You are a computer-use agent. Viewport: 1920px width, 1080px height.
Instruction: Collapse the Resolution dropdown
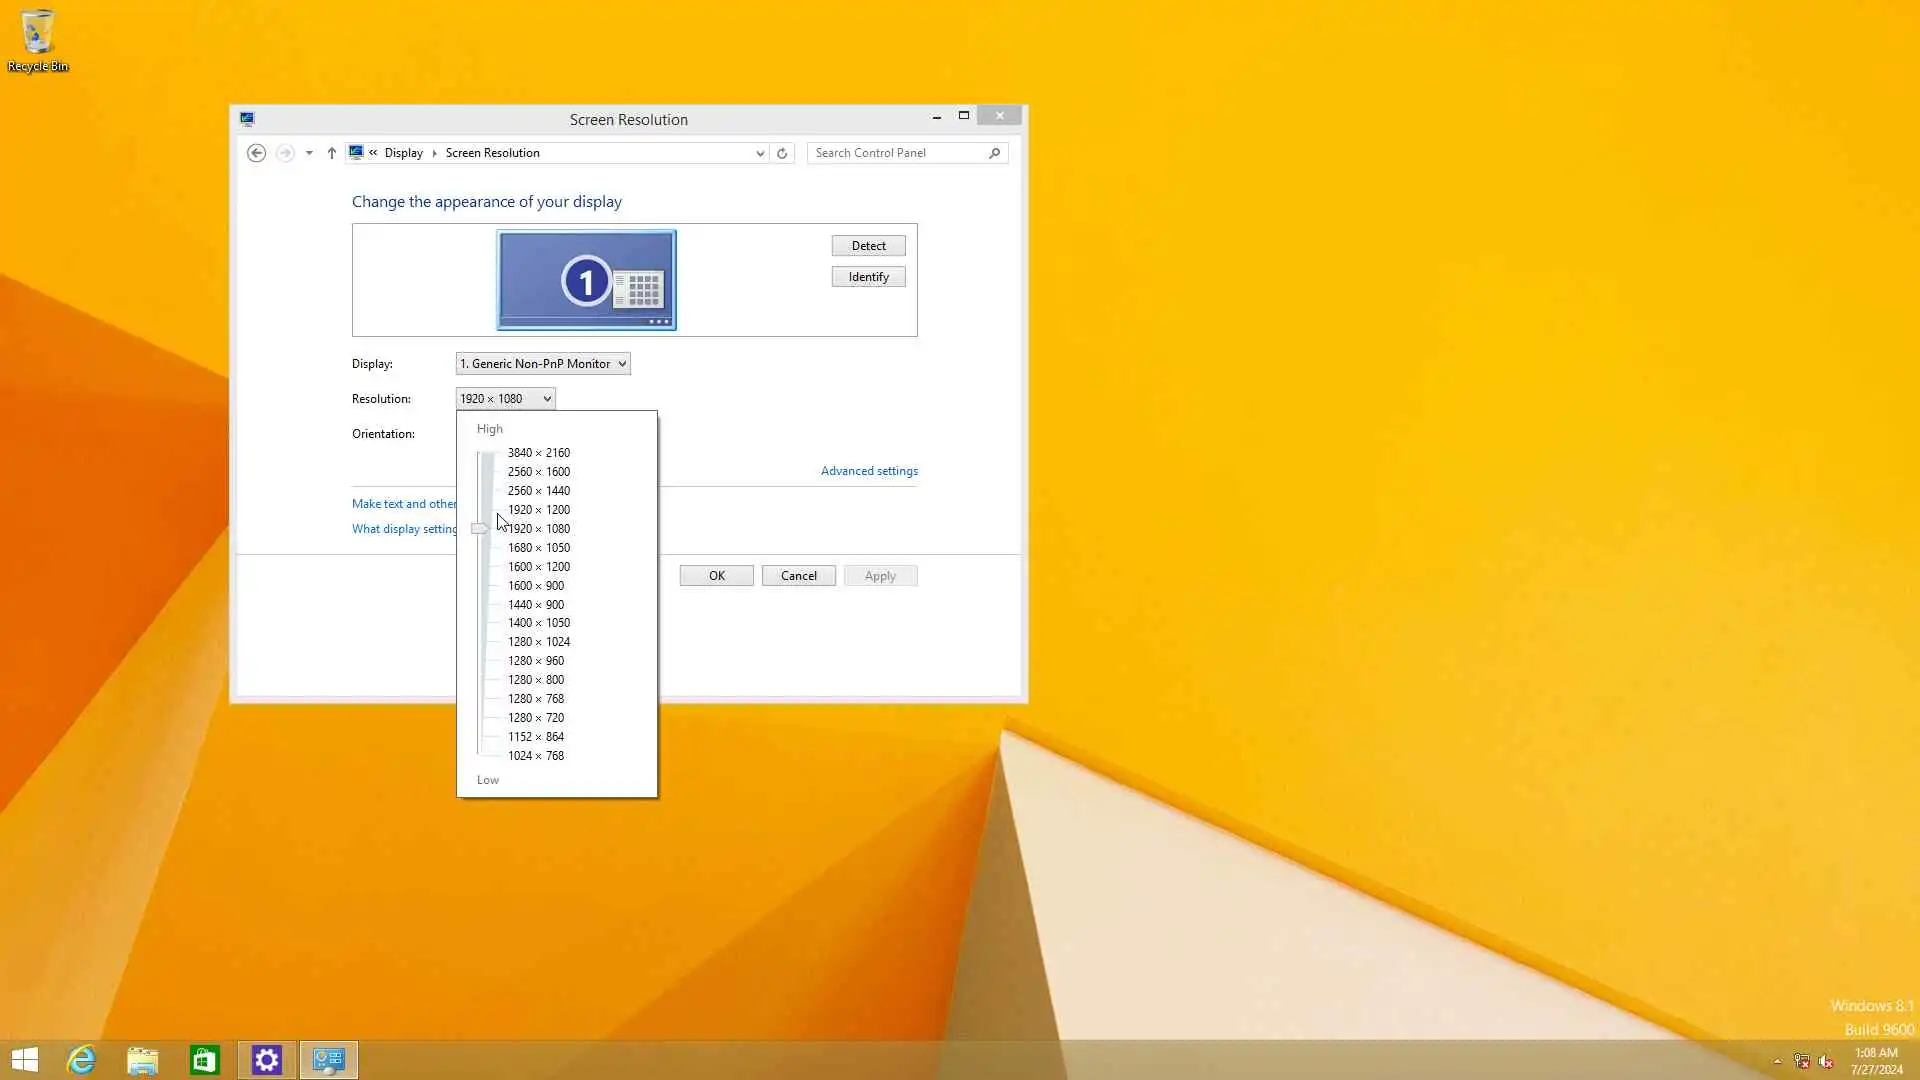(x=505, y=399)
